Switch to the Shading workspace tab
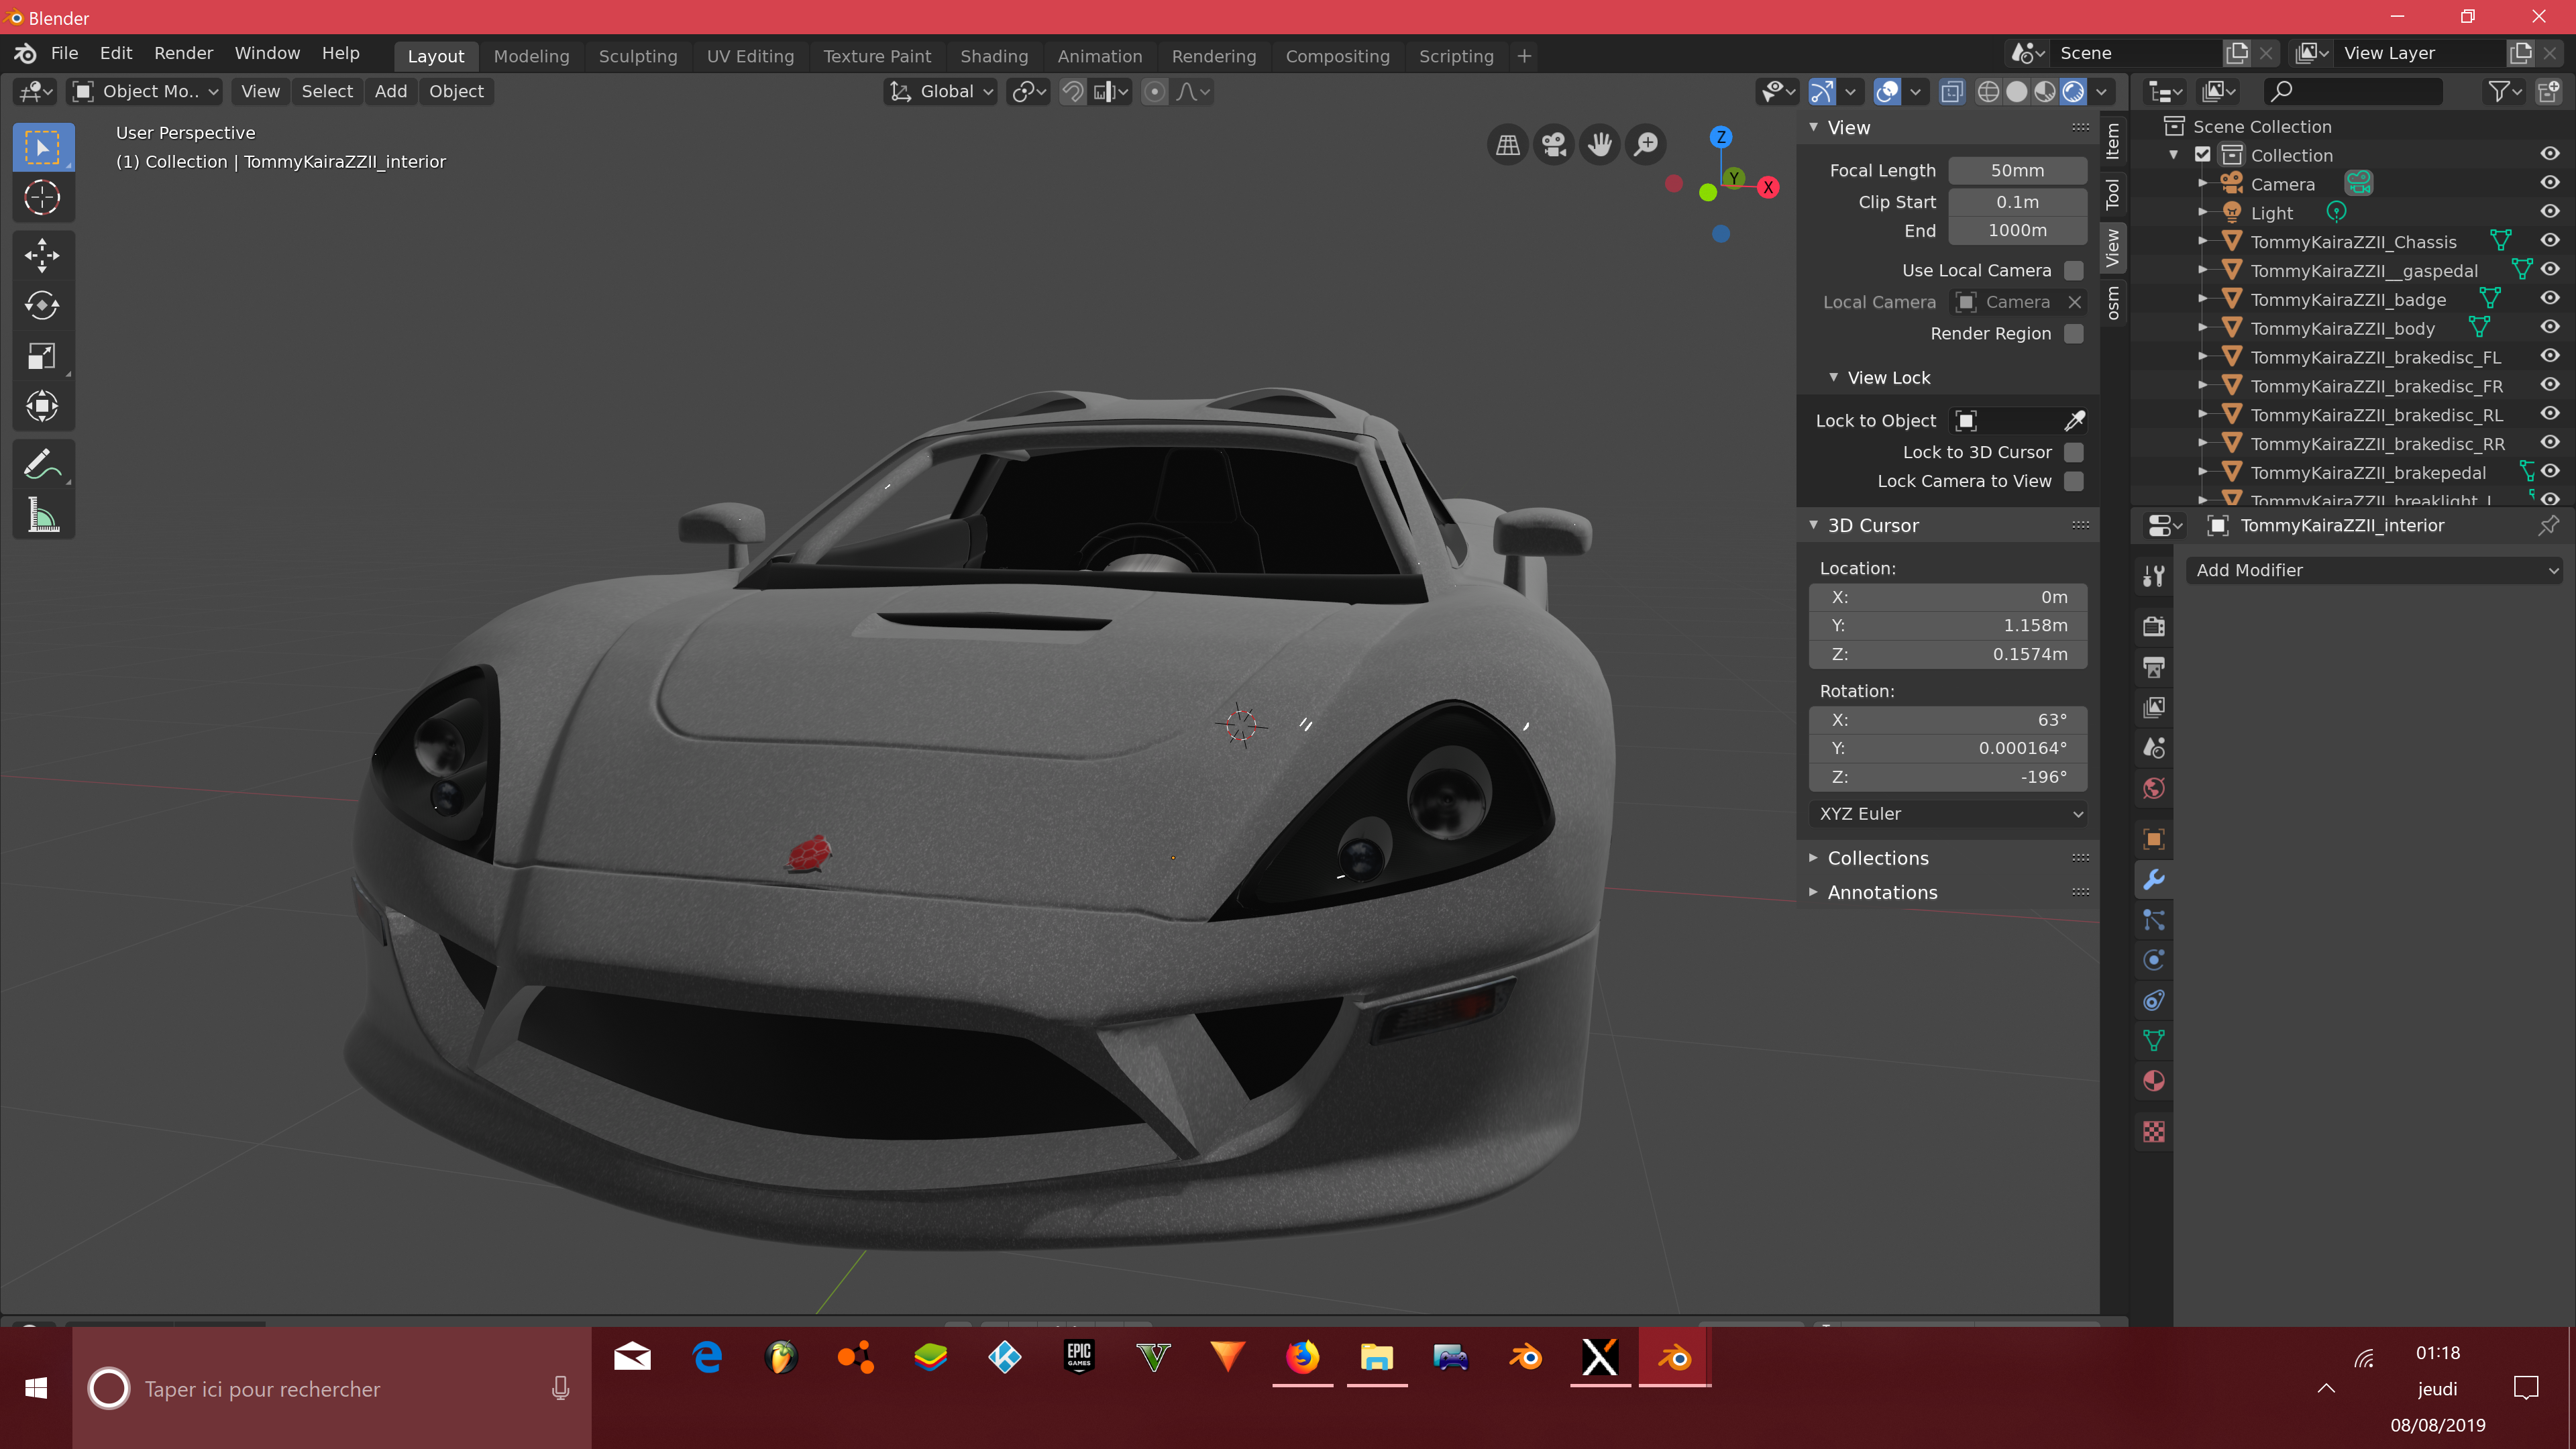This screenshot has height=1449, width=2576. coord(994,57)
